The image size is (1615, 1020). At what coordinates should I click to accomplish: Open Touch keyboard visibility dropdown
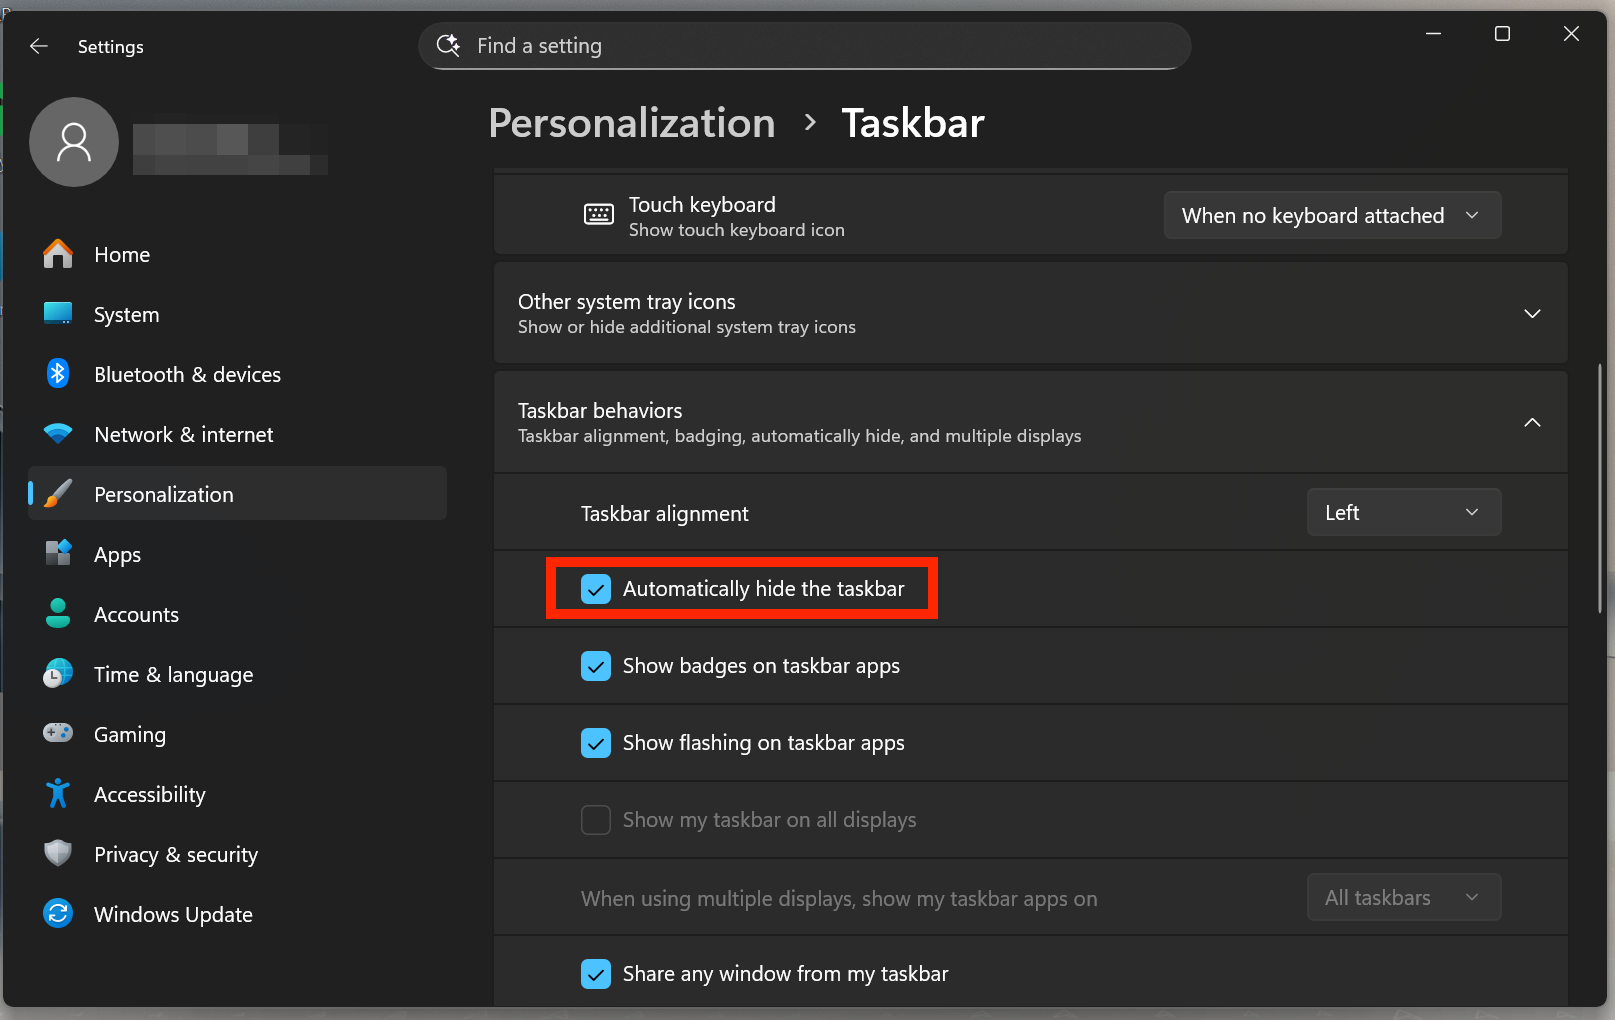pos(1331,216)
